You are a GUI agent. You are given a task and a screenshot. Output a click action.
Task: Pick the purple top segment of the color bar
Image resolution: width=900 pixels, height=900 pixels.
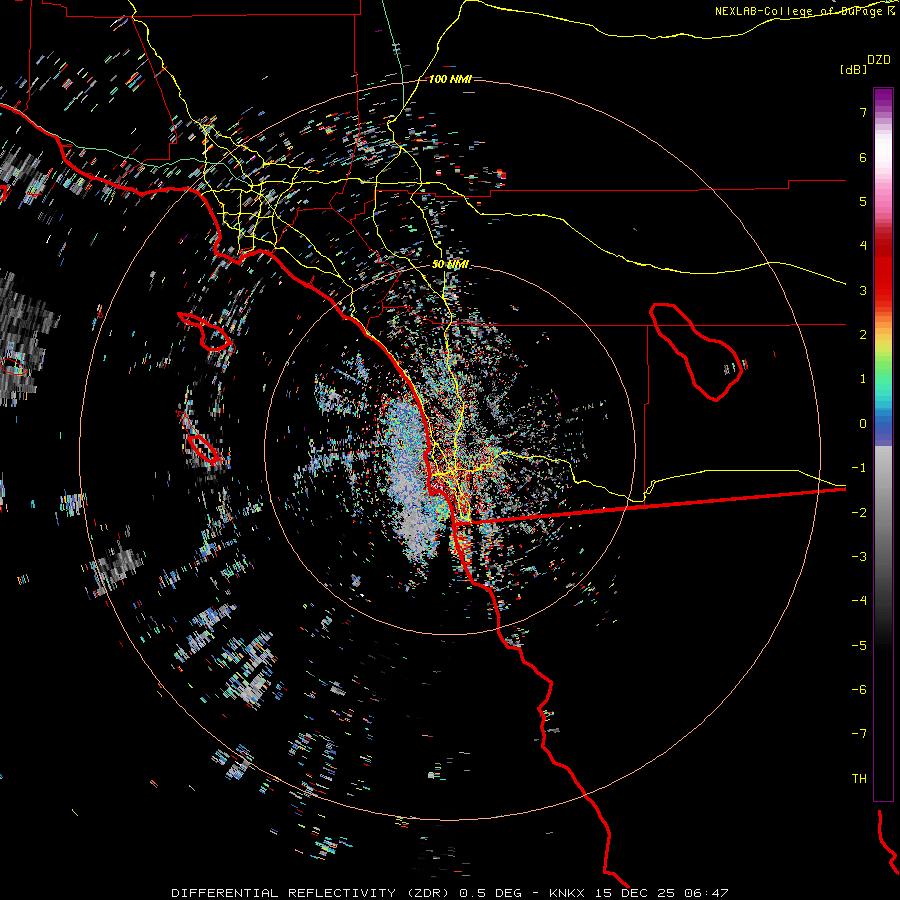tap(883, 99)
